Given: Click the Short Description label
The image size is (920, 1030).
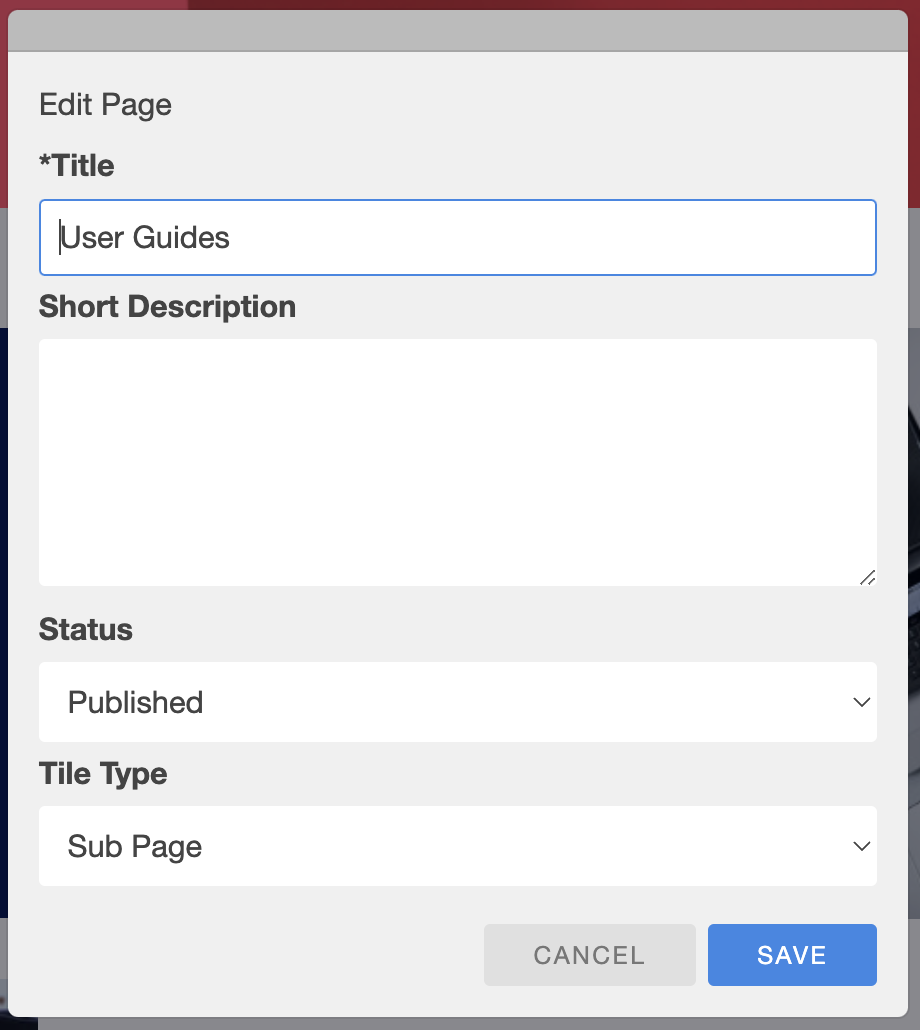Looking at the screenshot, I should (x=167, y=307).
